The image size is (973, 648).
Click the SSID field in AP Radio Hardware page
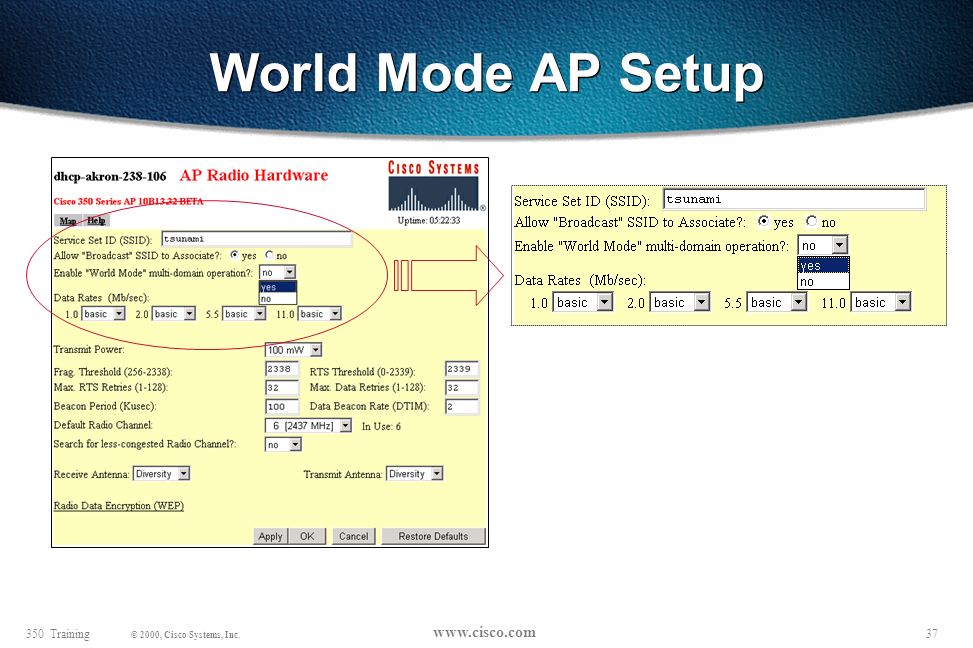coord(256,239)
